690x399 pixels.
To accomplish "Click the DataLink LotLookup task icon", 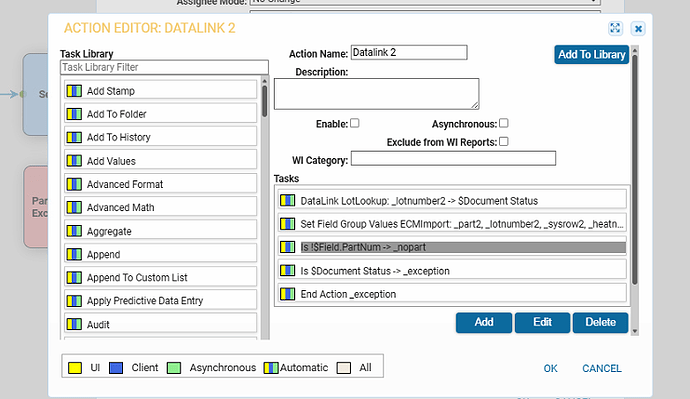I will point(287,201).
